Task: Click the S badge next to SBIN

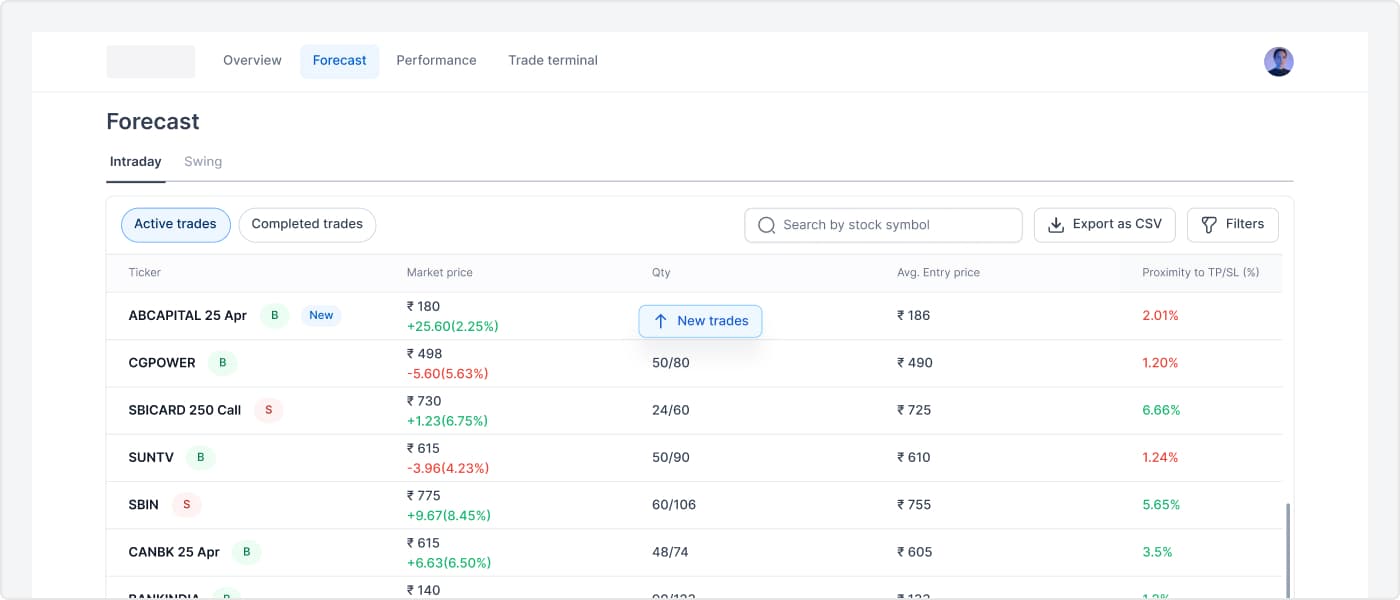Action: click(186, 505)
